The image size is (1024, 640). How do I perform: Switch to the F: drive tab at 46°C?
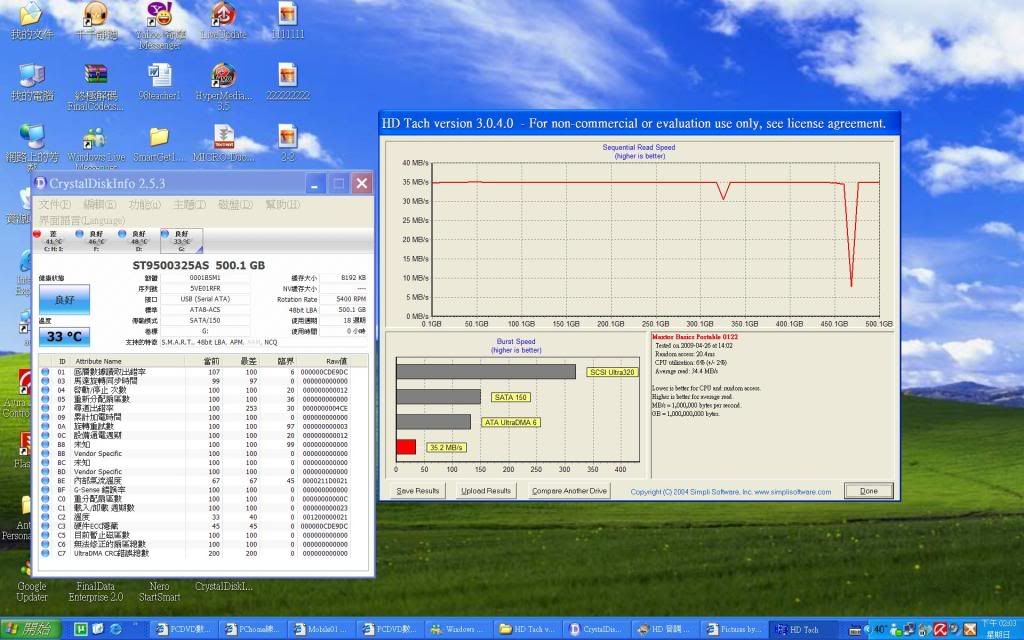click(95, 241)
